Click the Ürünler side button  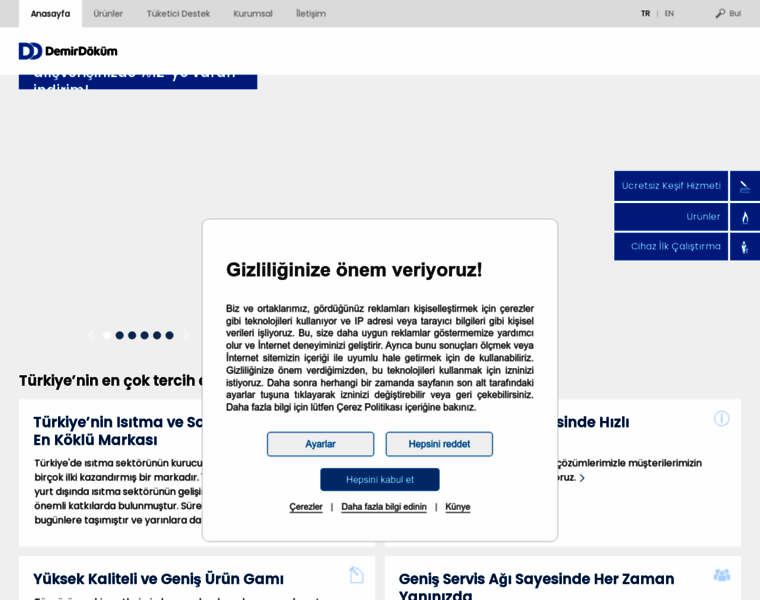(671, 217)
